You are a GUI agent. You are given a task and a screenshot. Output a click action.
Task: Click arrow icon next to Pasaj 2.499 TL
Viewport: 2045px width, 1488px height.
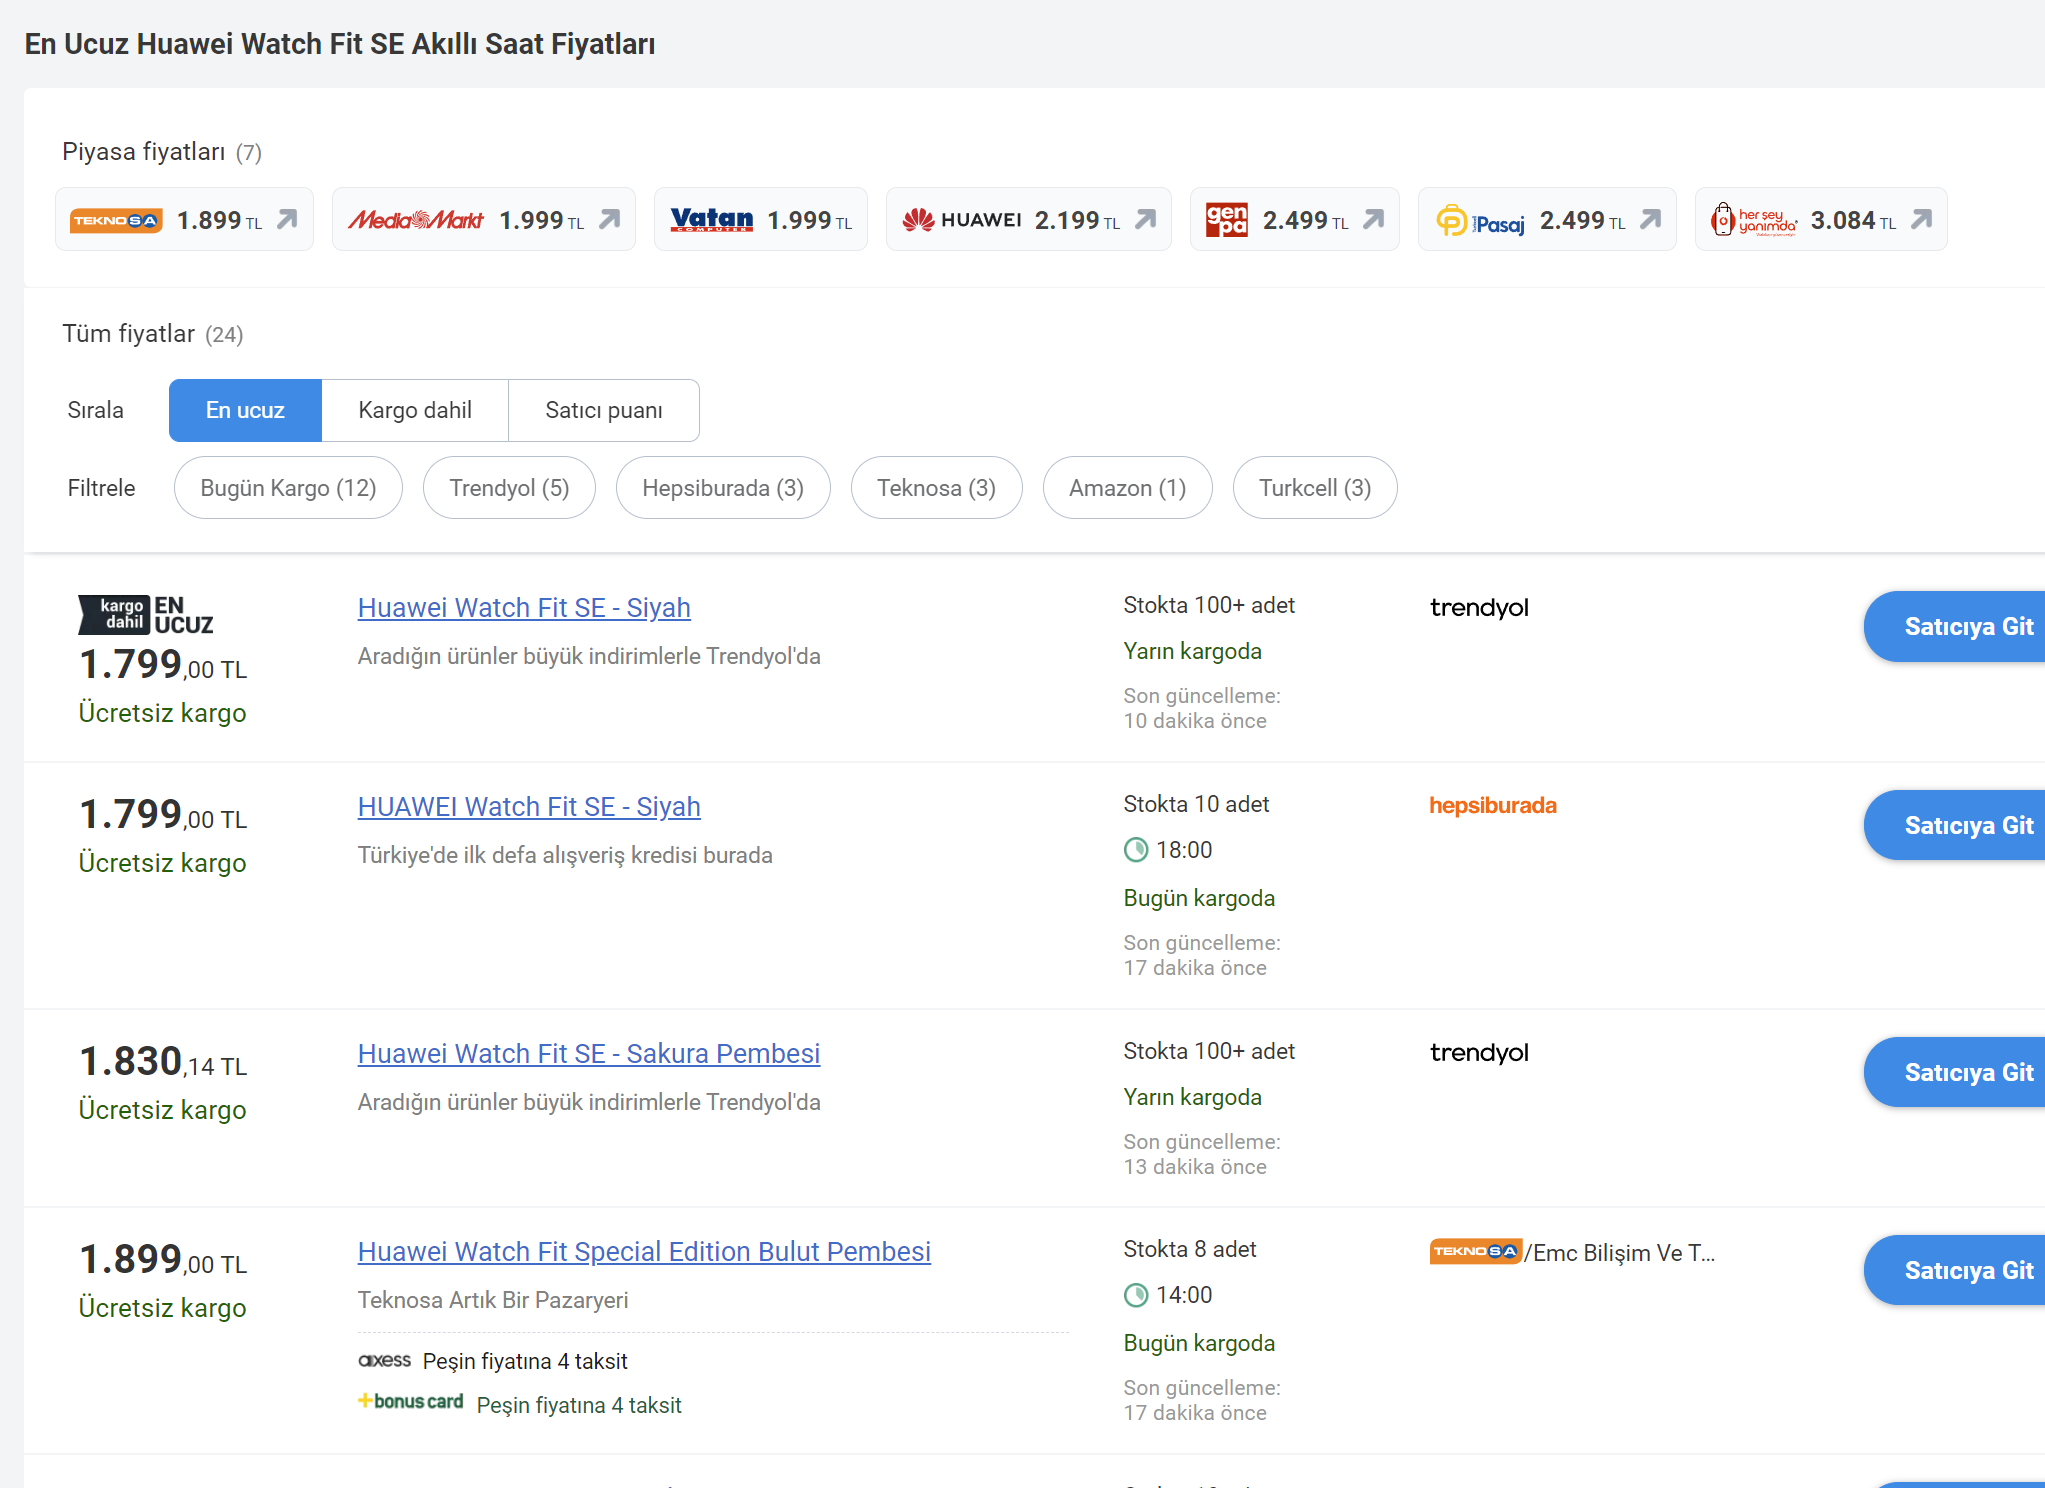pyautogui.click(x=1651, y=219)
